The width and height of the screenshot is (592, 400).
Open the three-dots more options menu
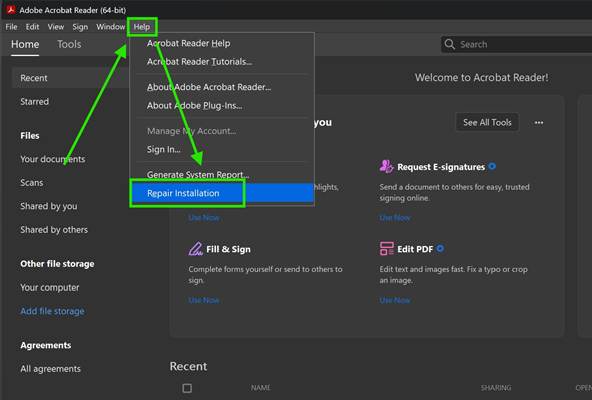(x=539, y=122)
